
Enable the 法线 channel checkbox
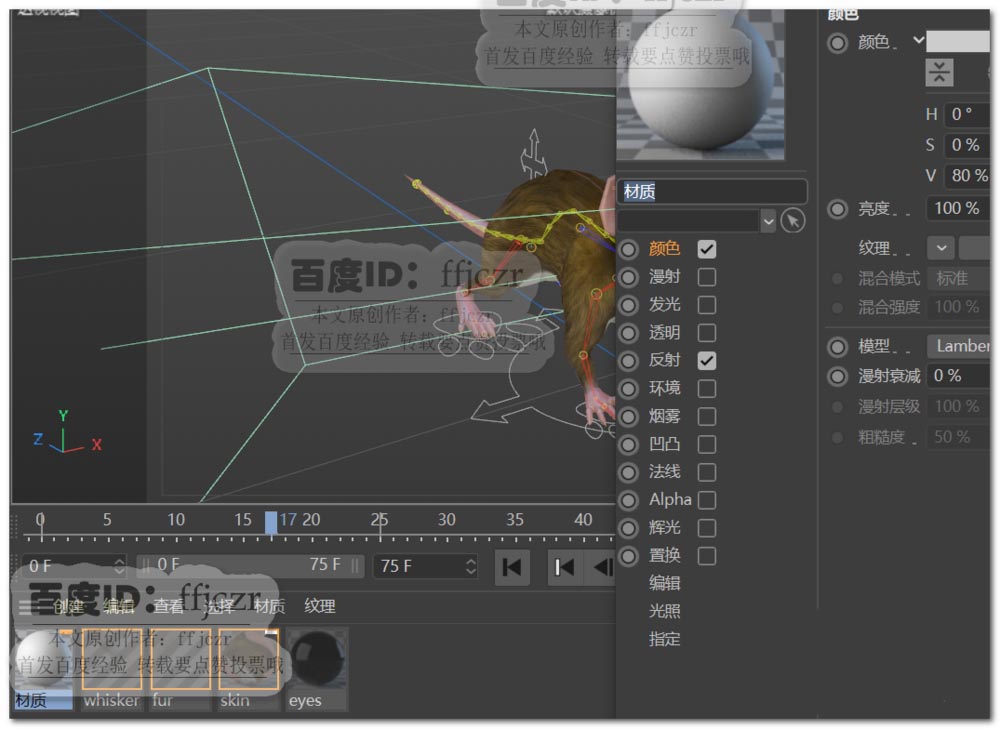pyautogui.click(x=707, y=472)
